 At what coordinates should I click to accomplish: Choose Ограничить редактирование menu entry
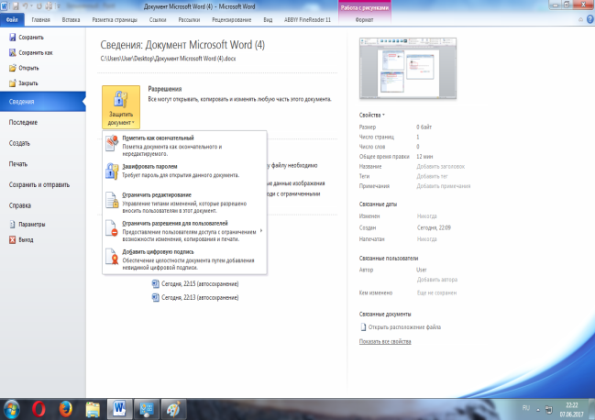pyautogui.click(x=184, y=202)
